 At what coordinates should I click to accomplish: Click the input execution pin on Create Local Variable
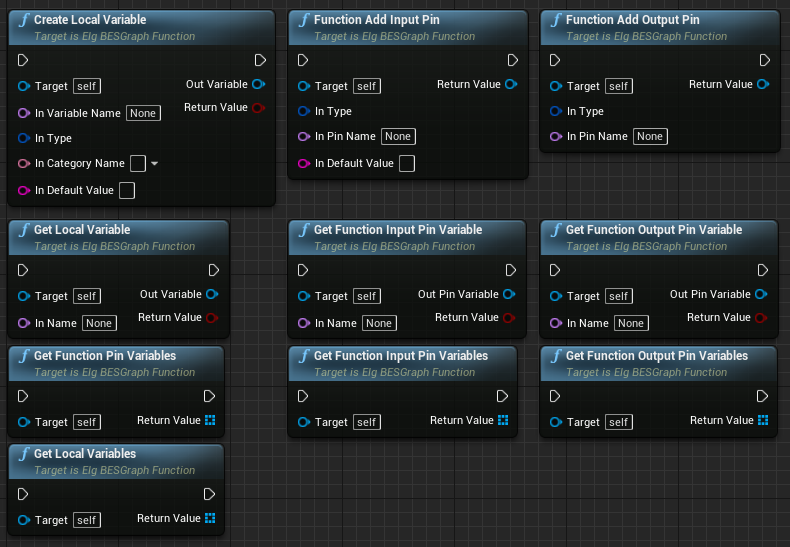(x=23, y=60)
